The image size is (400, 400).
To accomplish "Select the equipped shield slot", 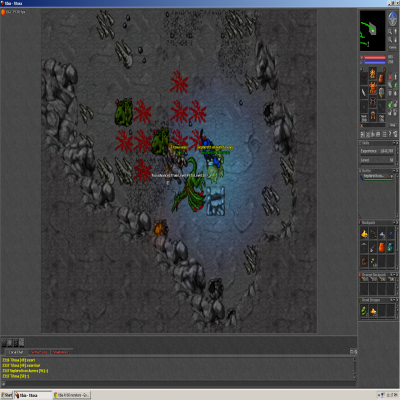I will coord(381,93).
